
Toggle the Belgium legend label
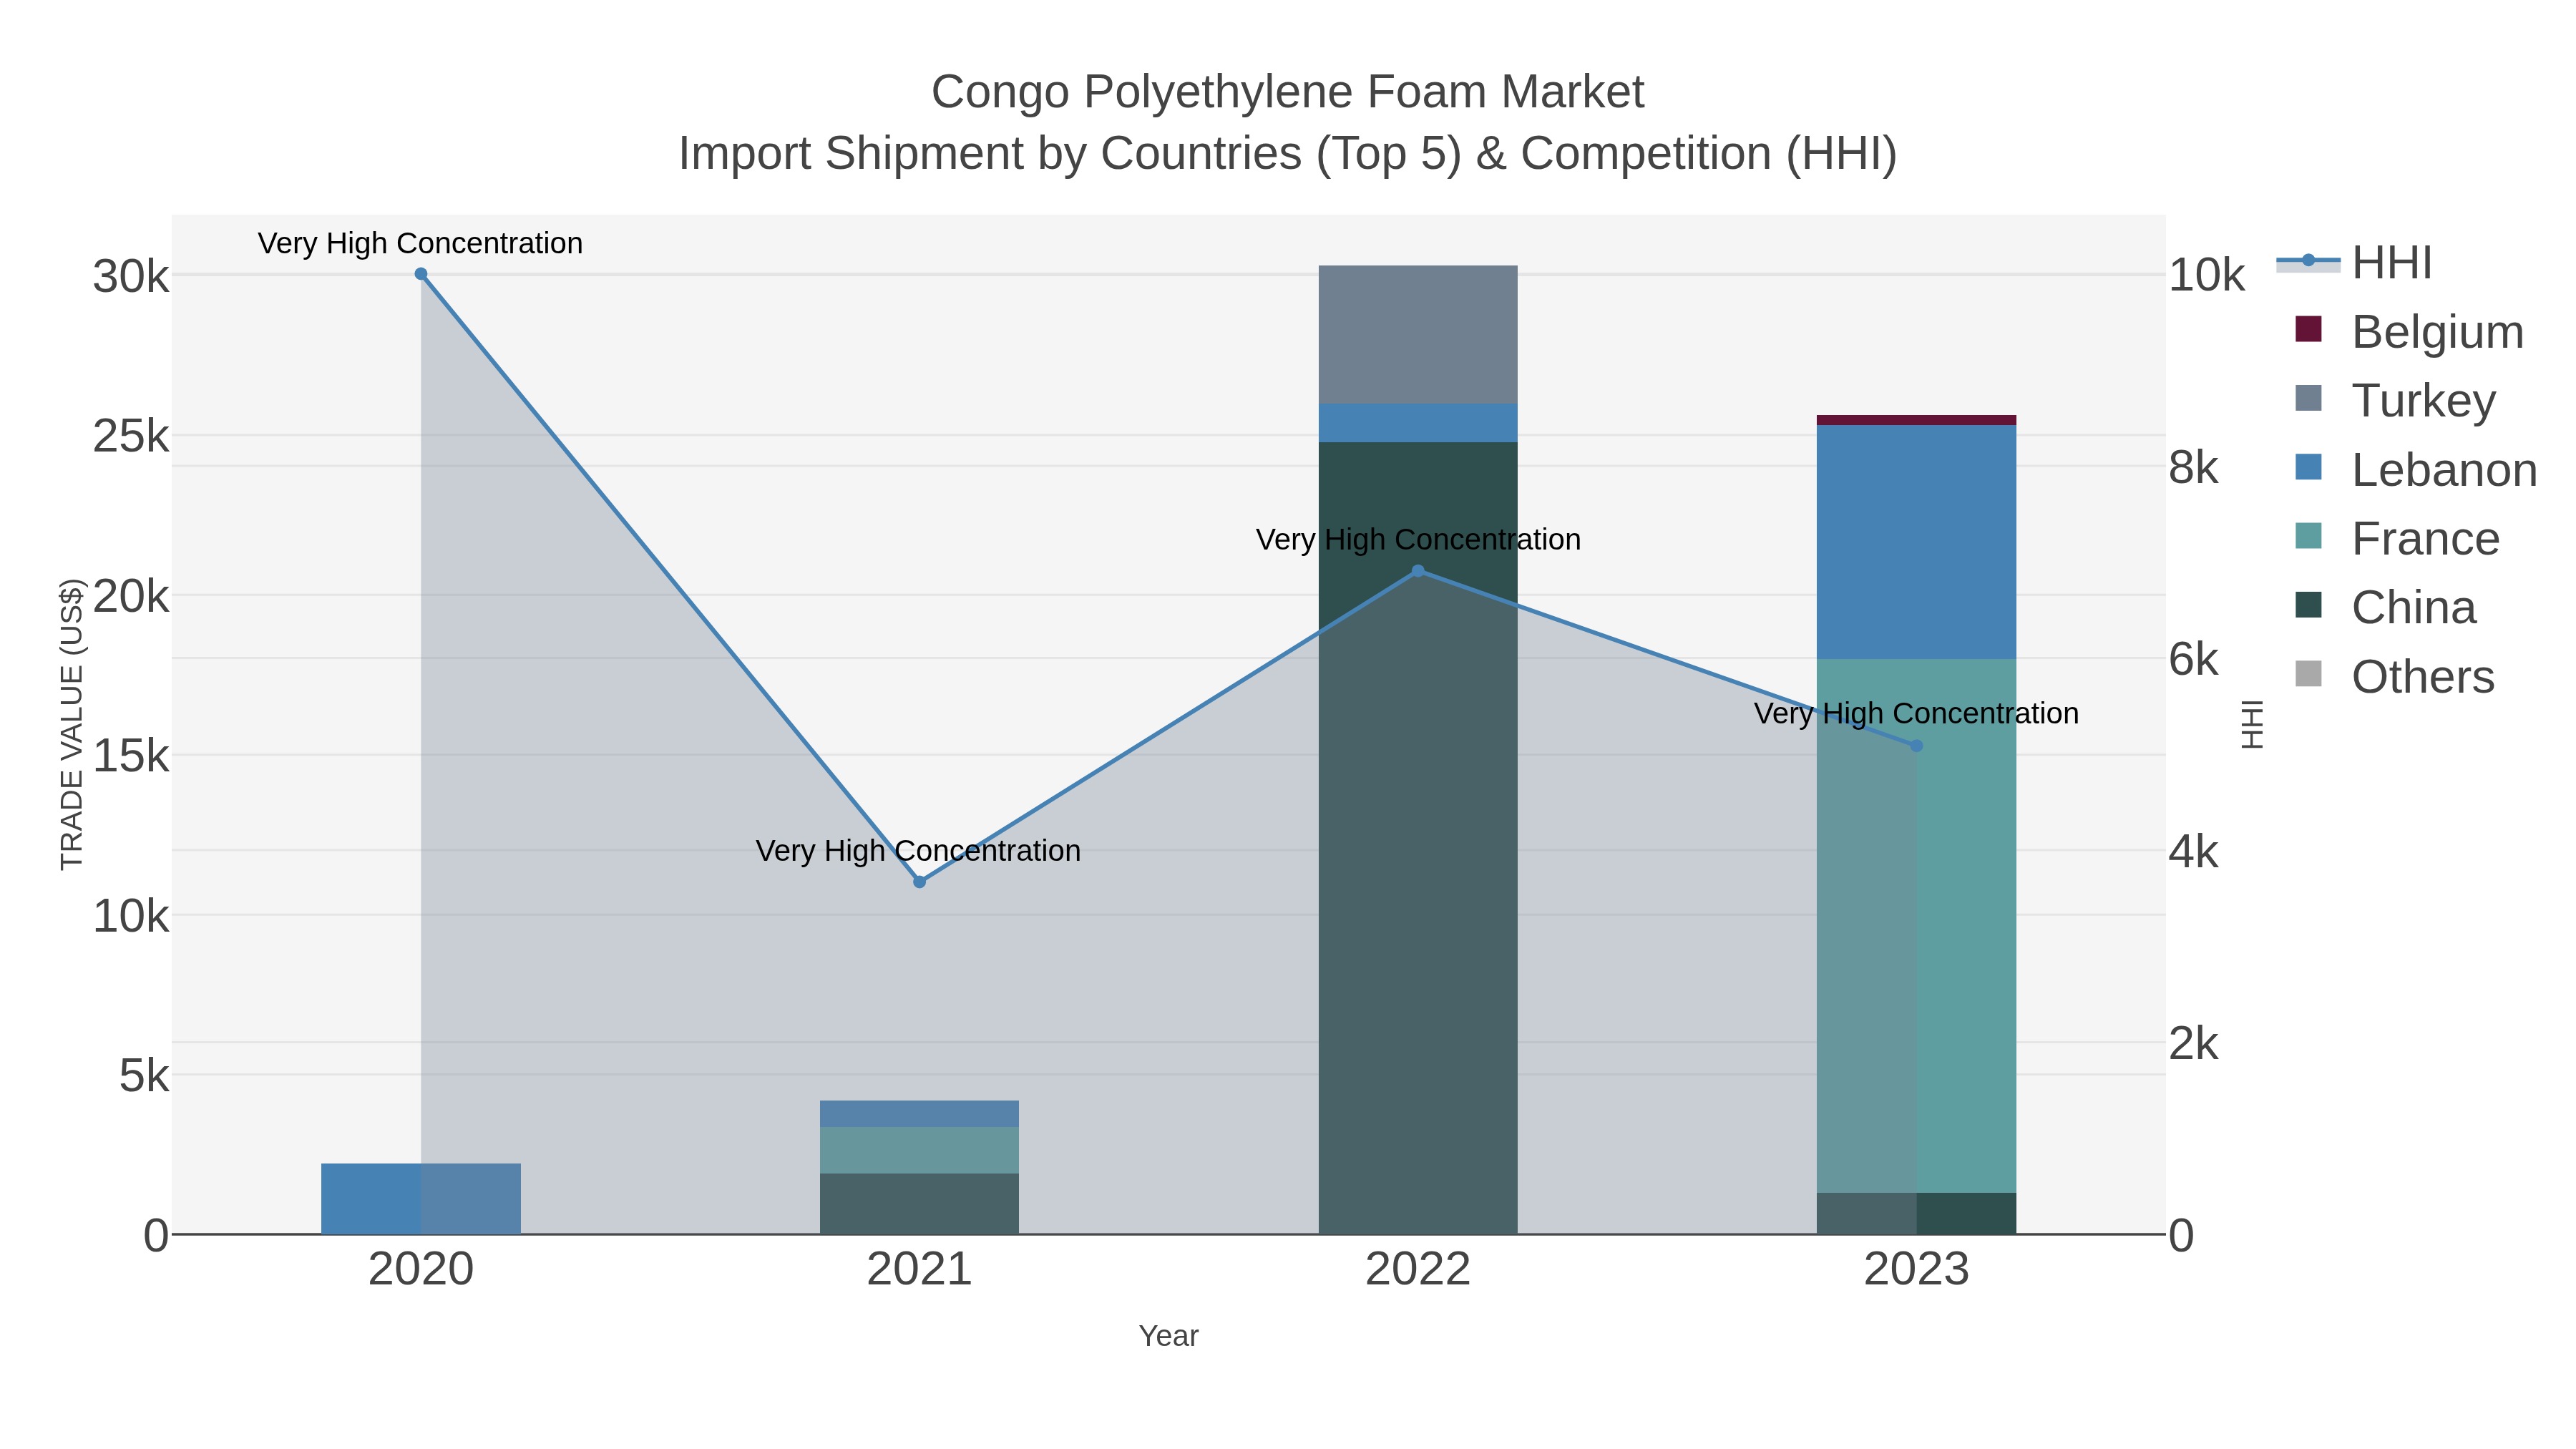2437,332
